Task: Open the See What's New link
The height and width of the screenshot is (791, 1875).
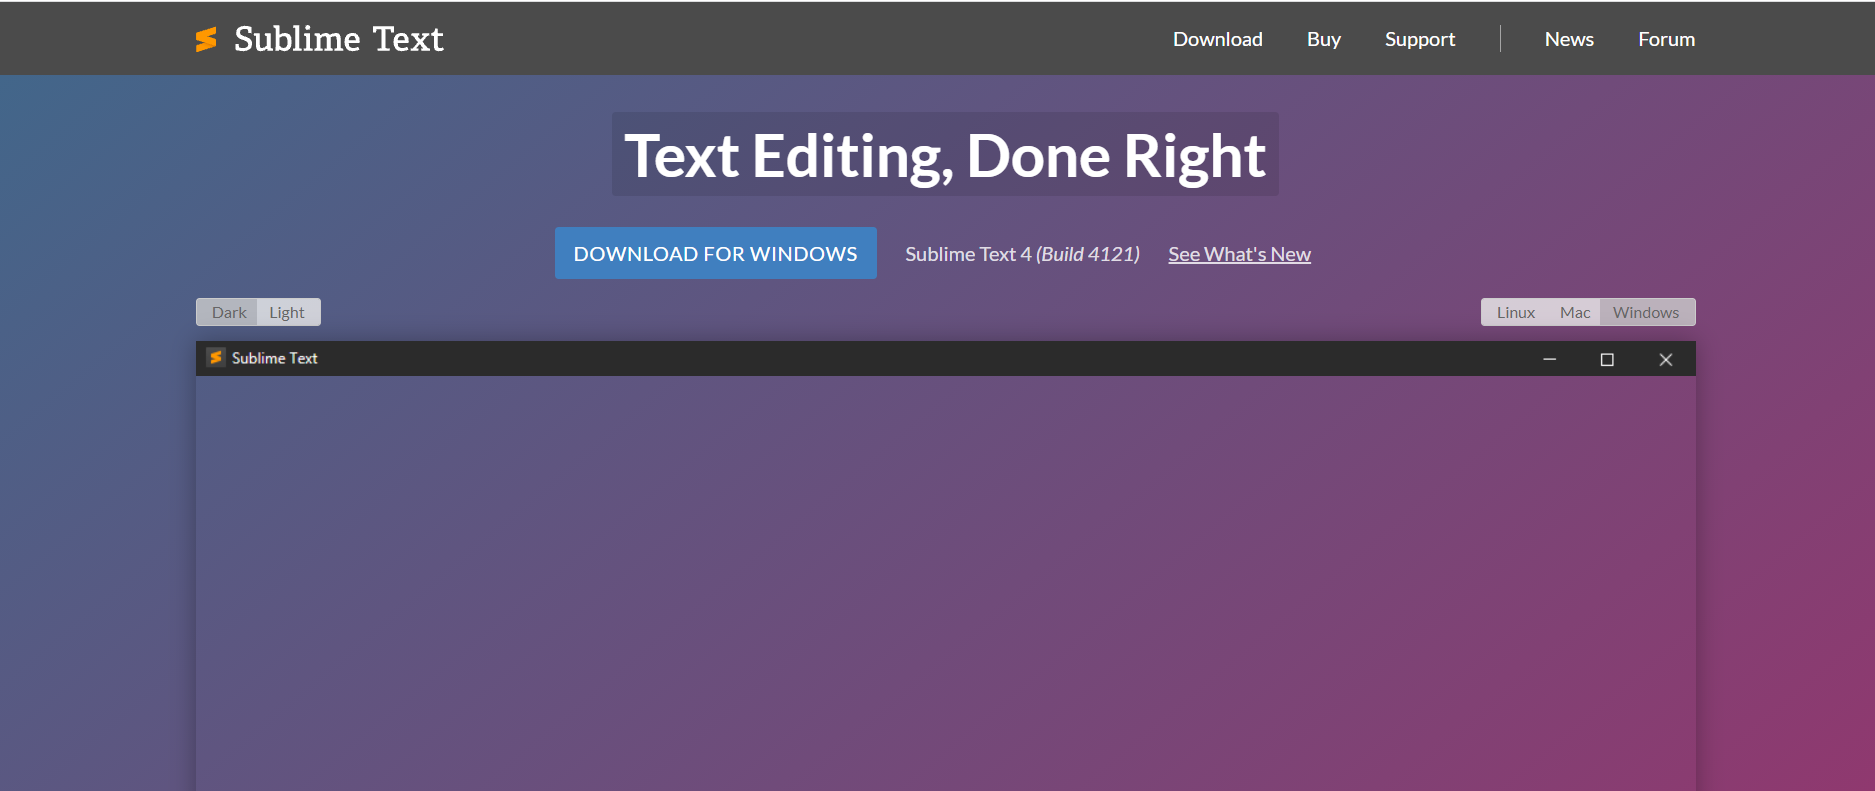Action: tap(1239, 254)
